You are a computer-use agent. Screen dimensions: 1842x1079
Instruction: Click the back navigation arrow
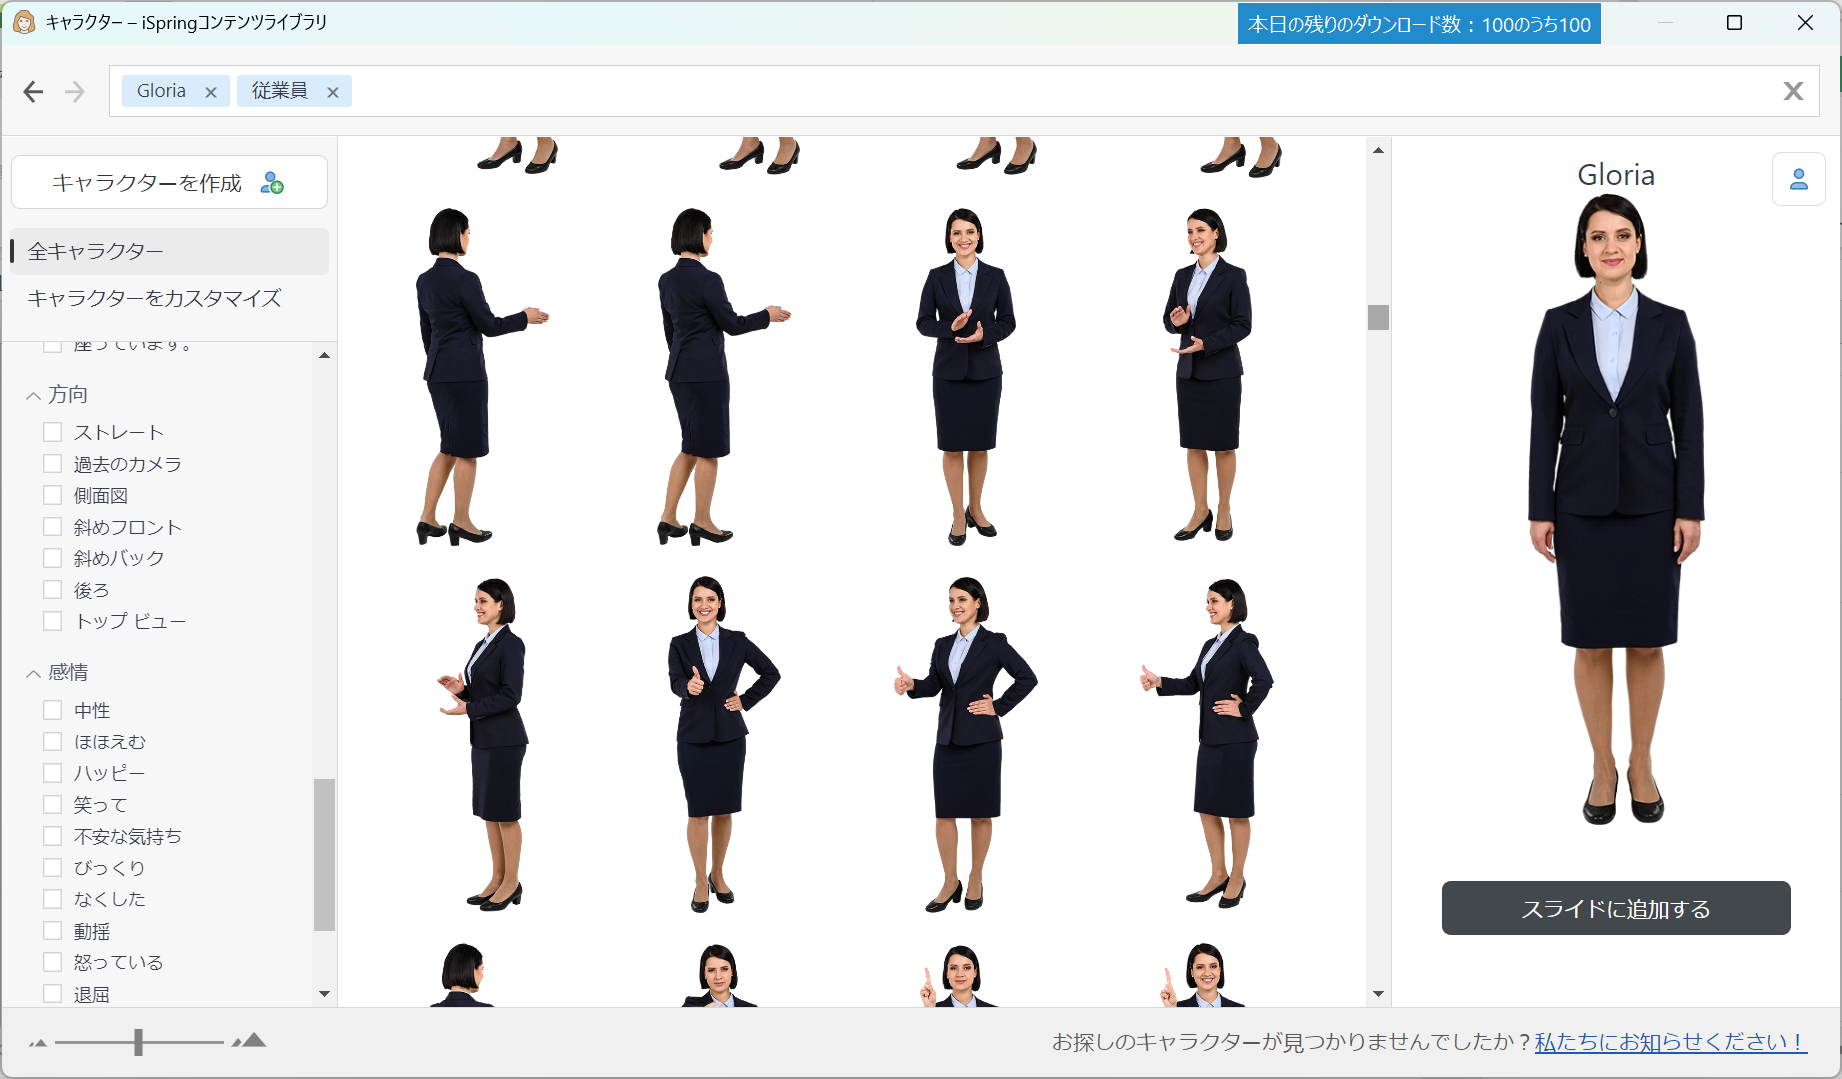33,91
